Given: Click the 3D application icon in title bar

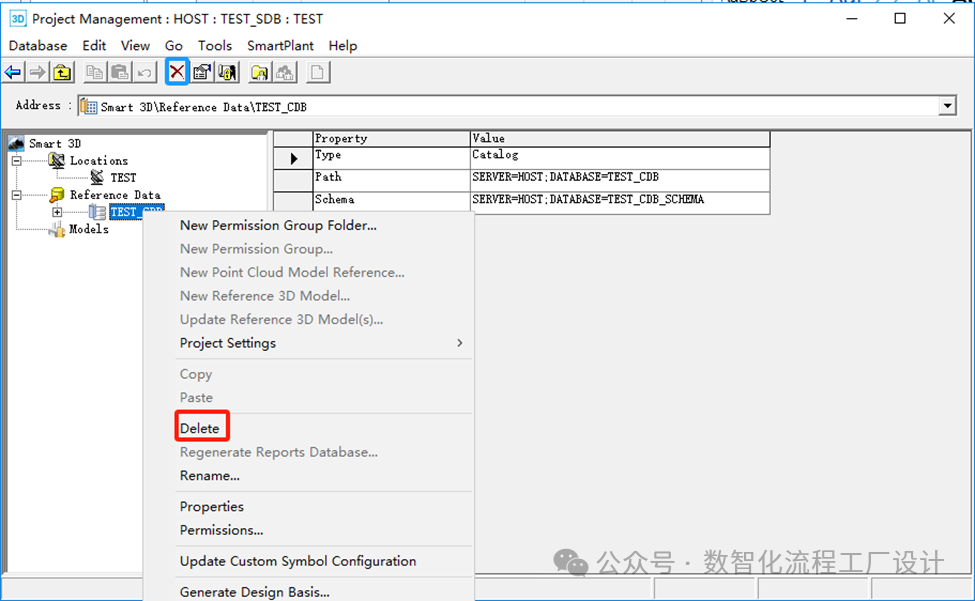Looking at the screenshot, I should [17, 19].
